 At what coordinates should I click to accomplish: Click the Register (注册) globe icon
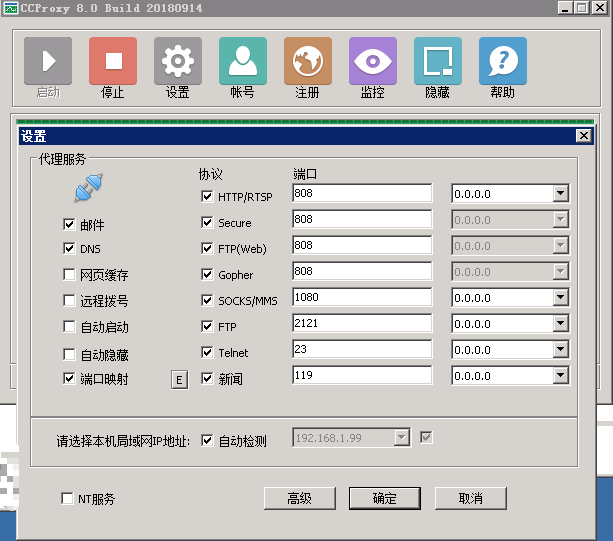coord(308,61)
